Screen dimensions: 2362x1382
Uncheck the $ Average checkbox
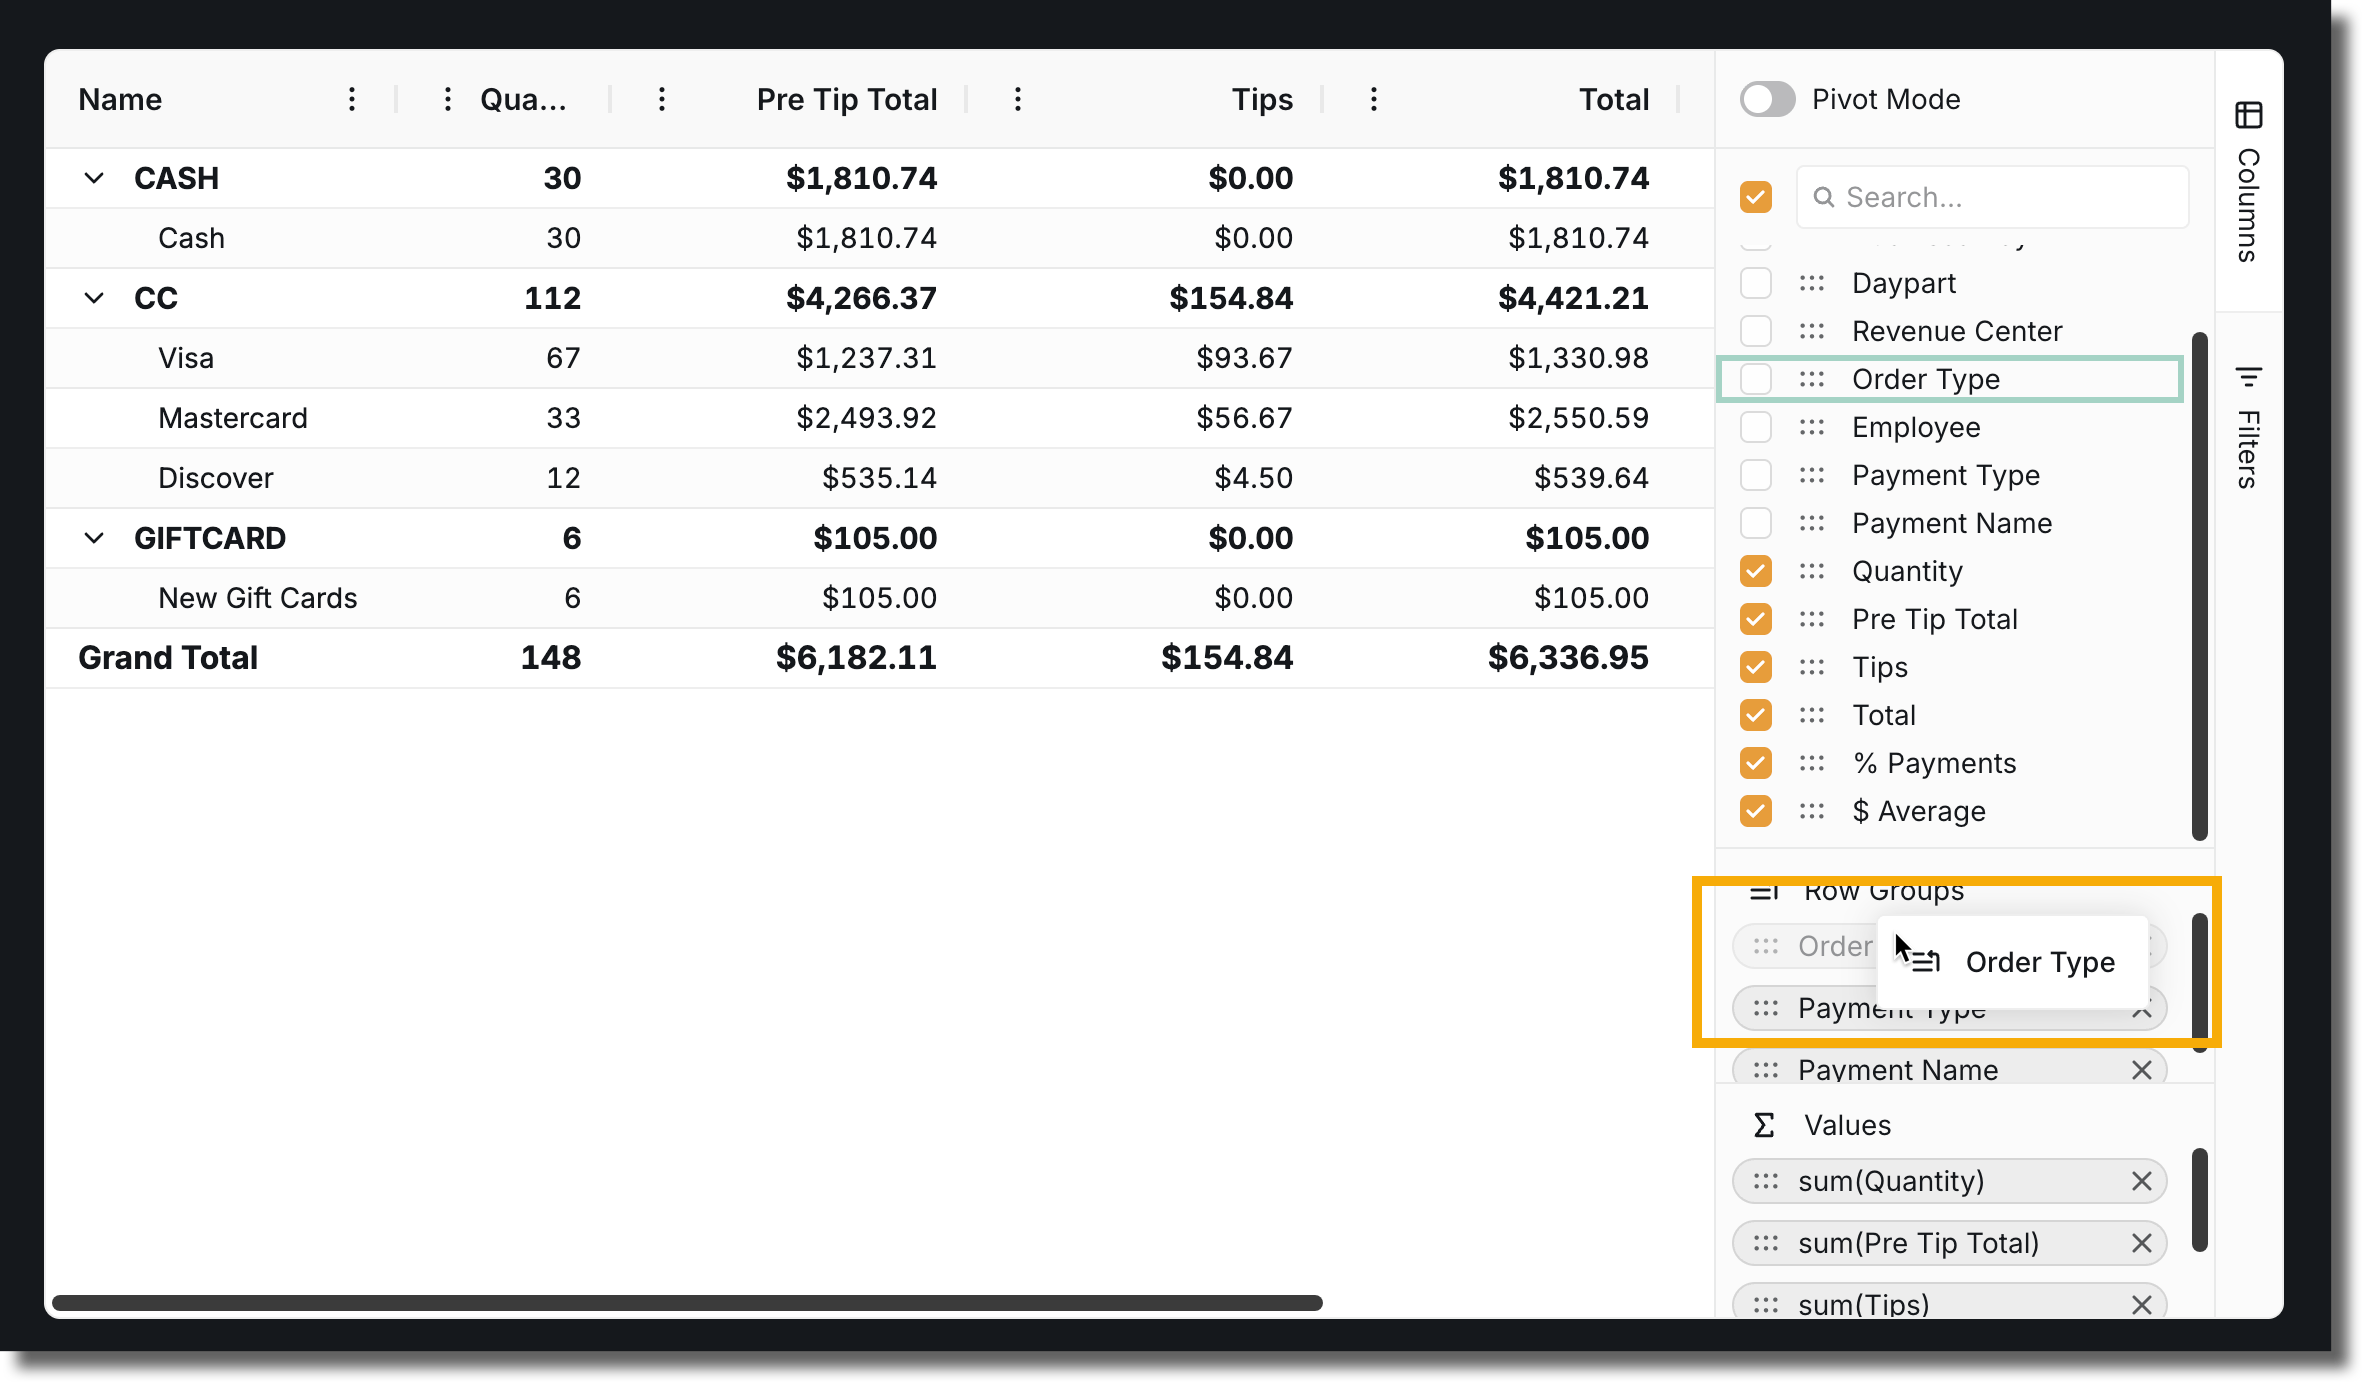coord(1755,811)
